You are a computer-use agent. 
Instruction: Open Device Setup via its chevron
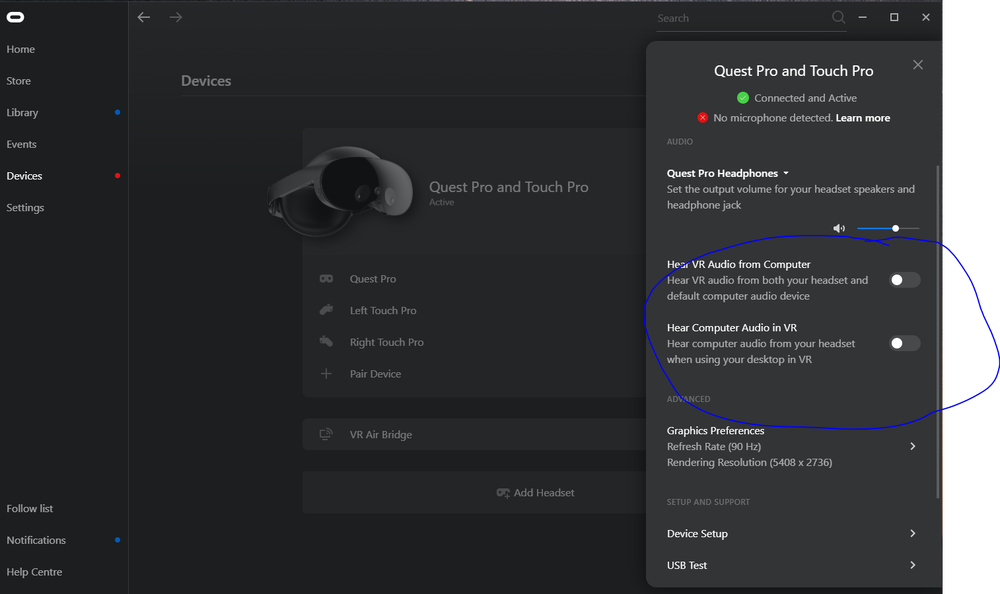(913, 533)
